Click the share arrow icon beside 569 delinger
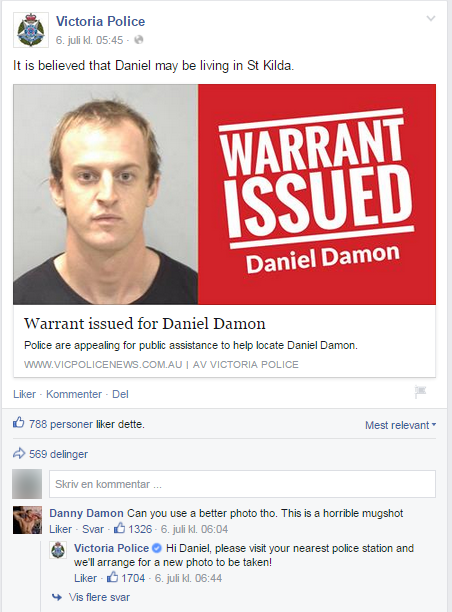 click(19, 454)
